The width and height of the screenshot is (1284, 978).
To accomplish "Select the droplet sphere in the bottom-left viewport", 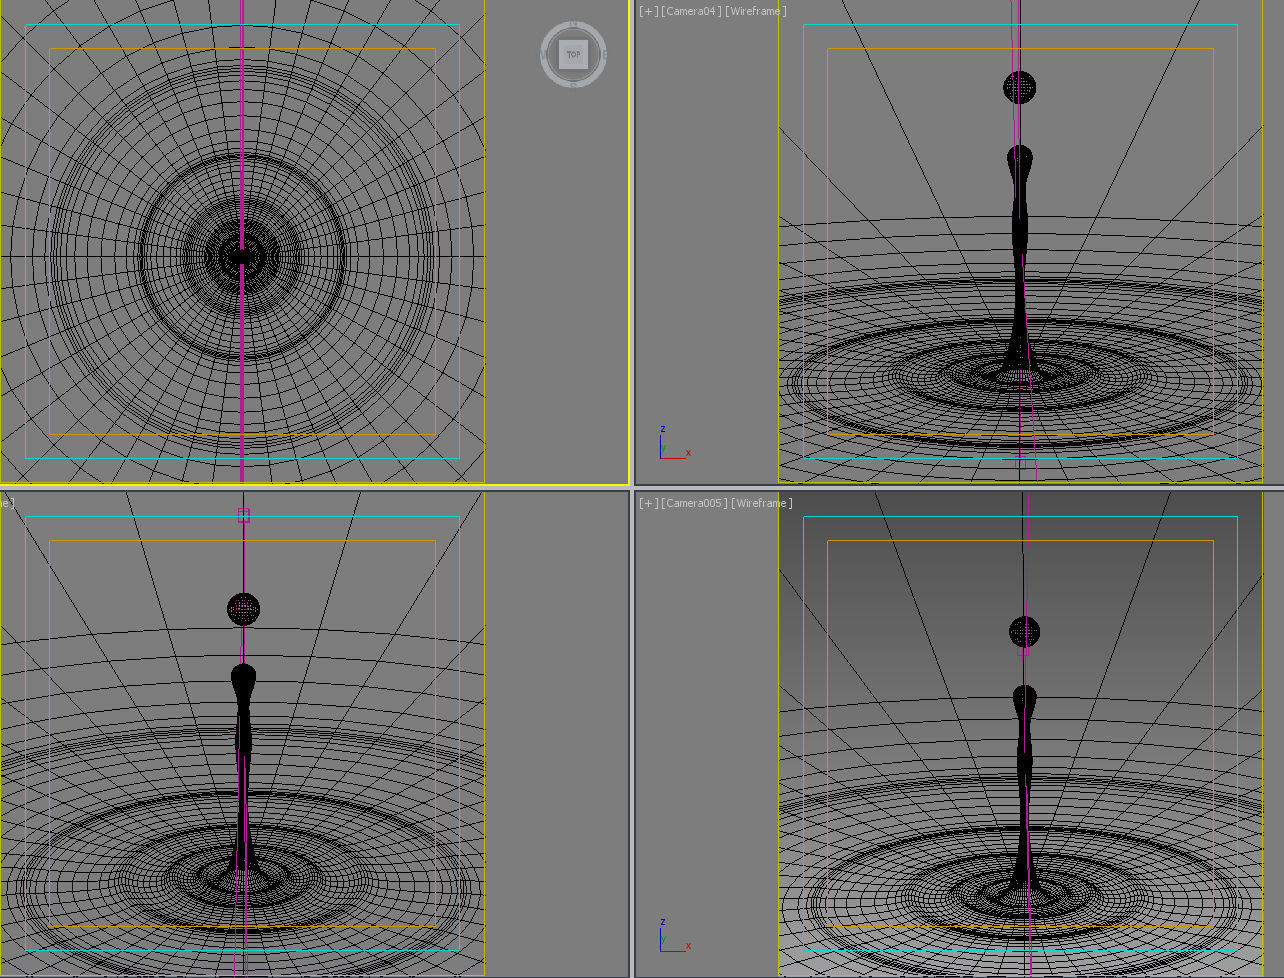I will [243, 609].
